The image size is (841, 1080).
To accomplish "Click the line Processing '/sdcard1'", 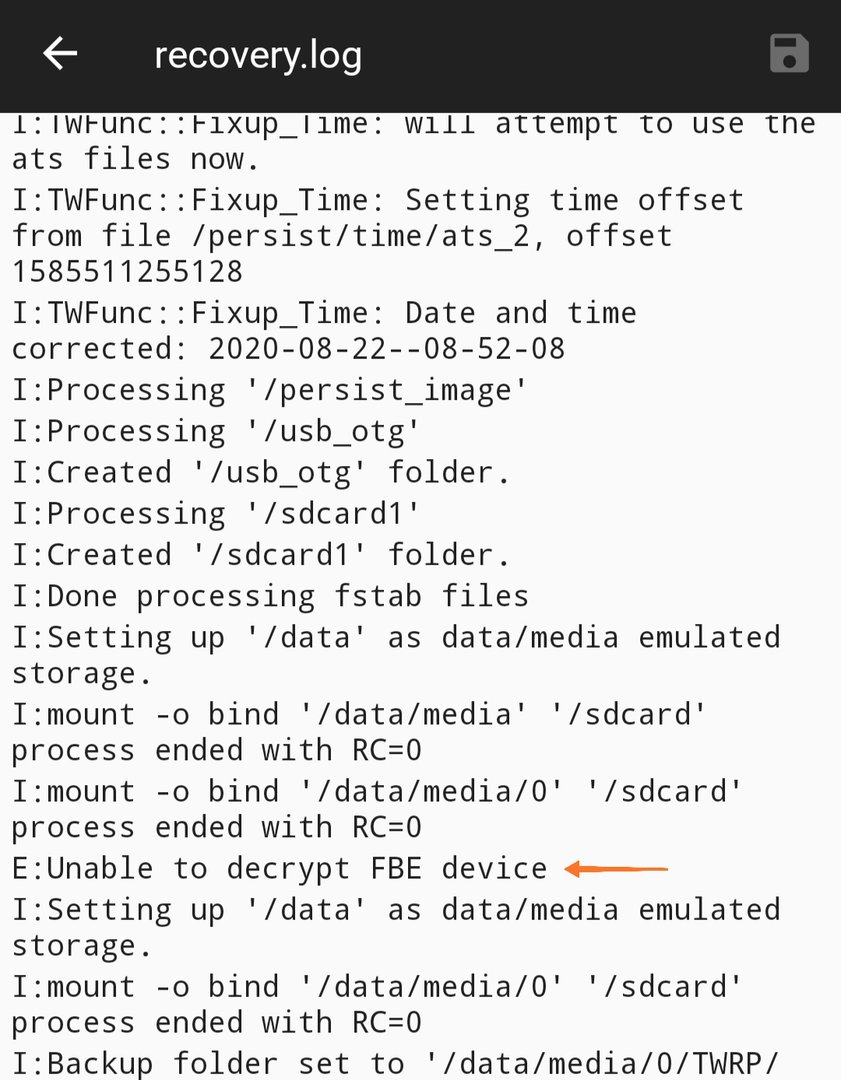I will 216,514.
